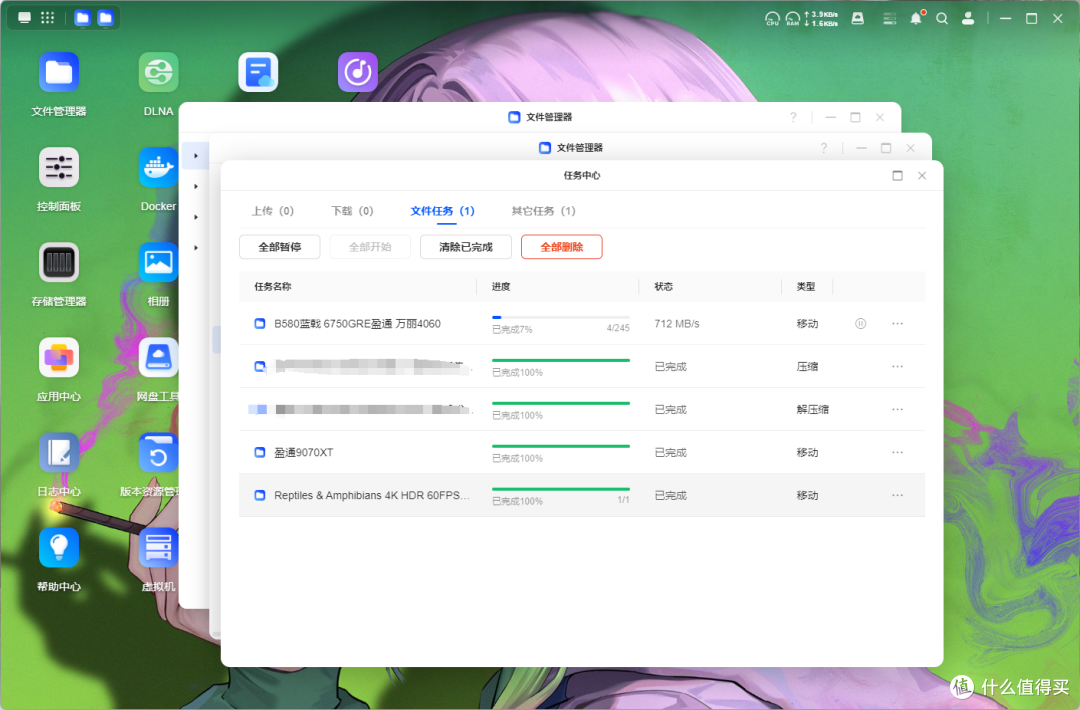Click the 盈通9070XT task progress bar
The width and height of the screenshot is (1080, 710).
tap(561, 446)
